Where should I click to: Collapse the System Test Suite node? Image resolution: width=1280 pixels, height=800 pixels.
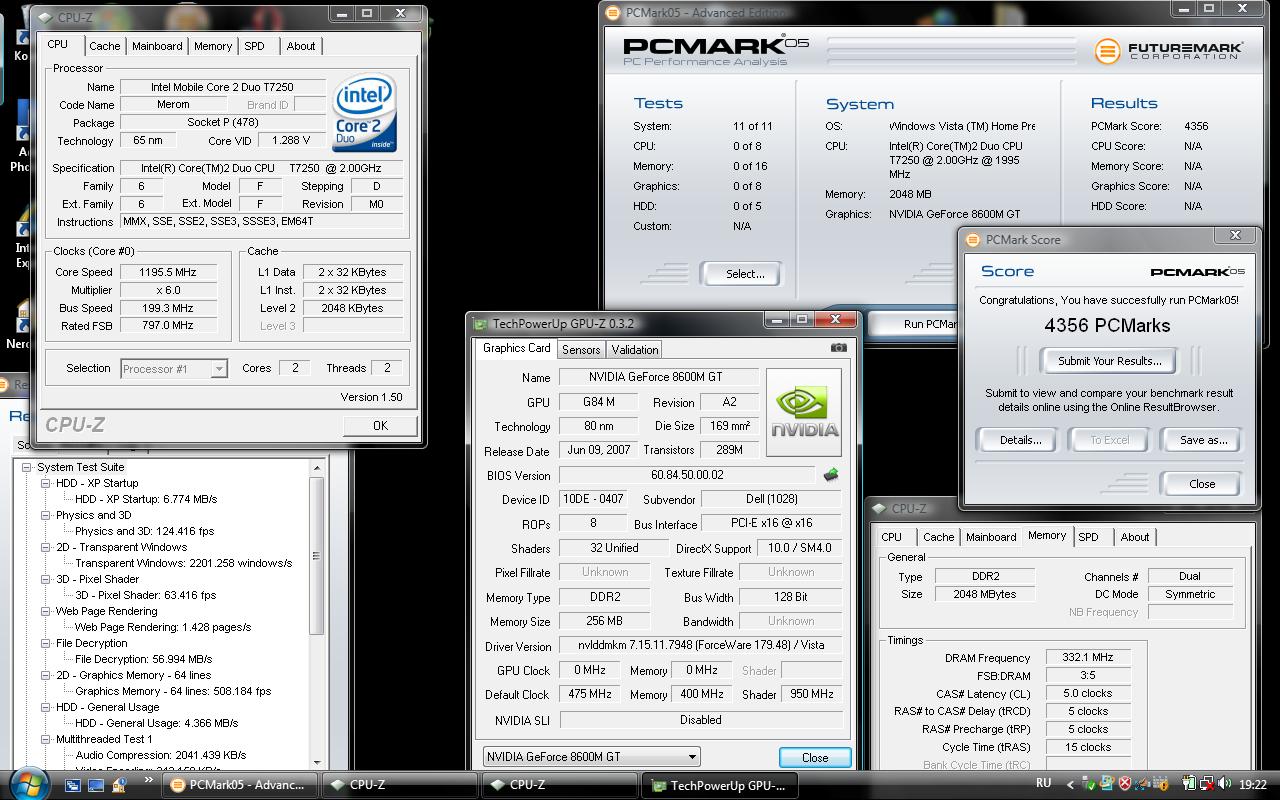[28, 467]
